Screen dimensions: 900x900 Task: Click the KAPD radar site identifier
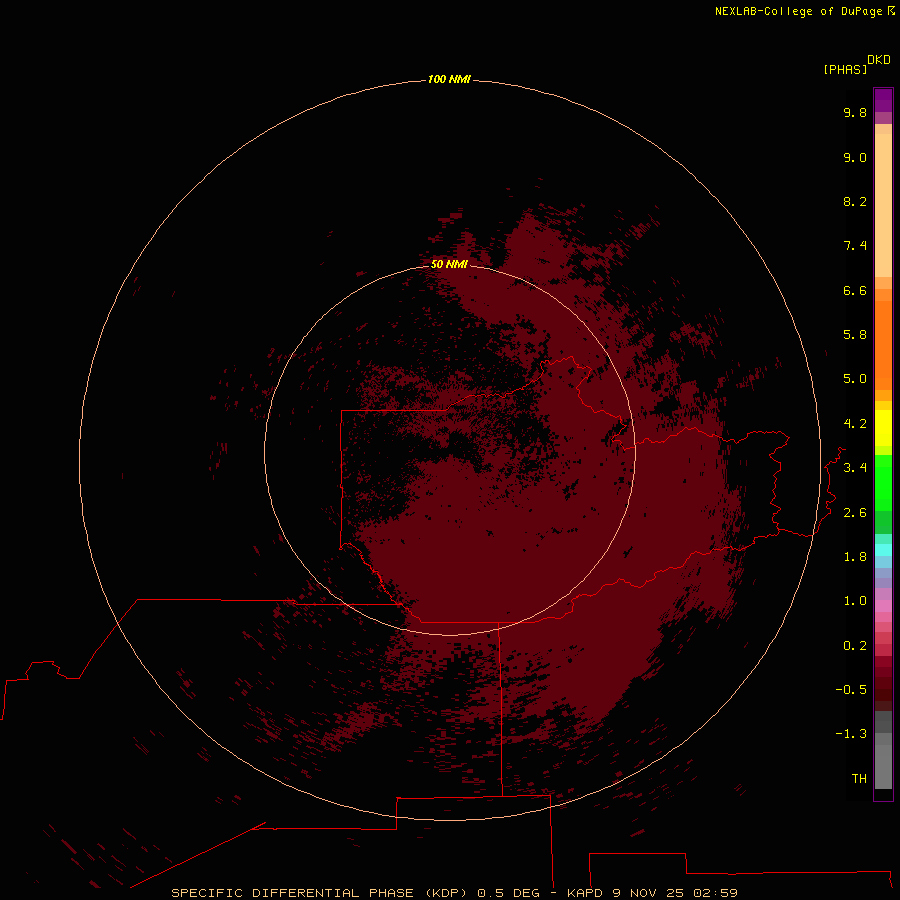coord(585,893)
